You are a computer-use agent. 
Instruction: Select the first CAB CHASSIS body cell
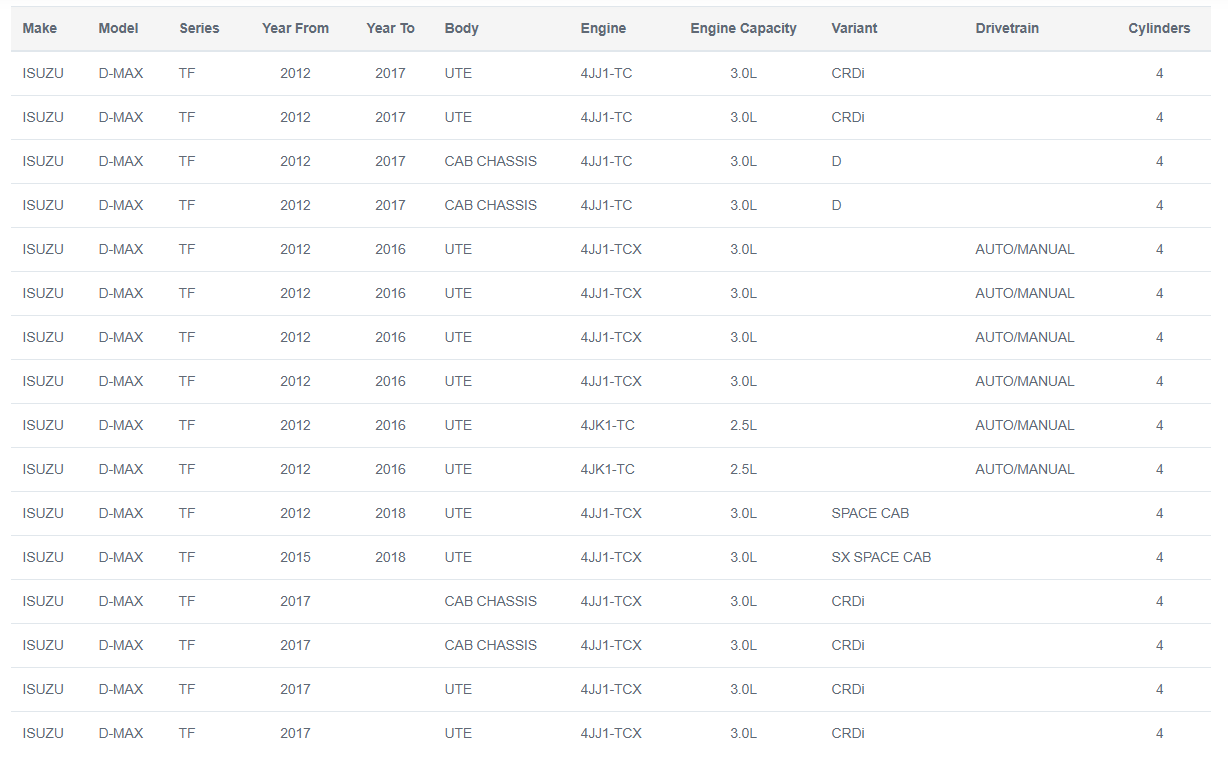[490, 161]
